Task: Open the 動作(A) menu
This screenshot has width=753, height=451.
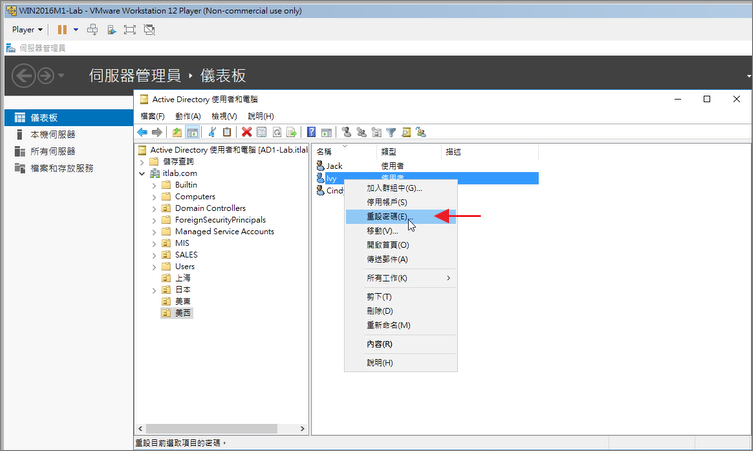Action: (x=188, y=116)
